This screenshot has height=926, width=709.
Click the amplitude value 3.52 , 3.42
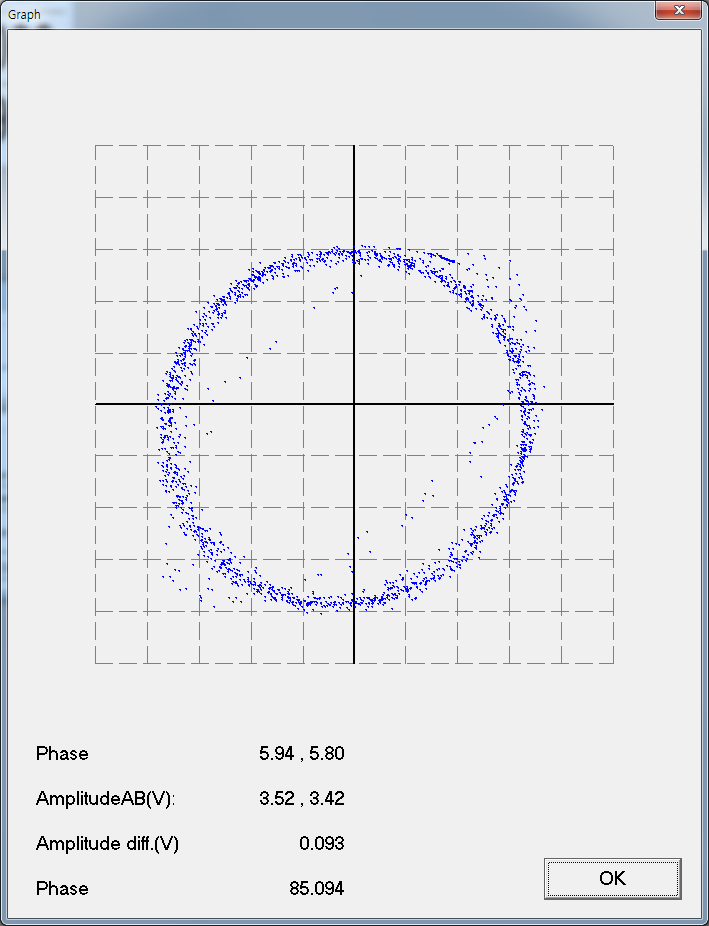coord(301,798)
